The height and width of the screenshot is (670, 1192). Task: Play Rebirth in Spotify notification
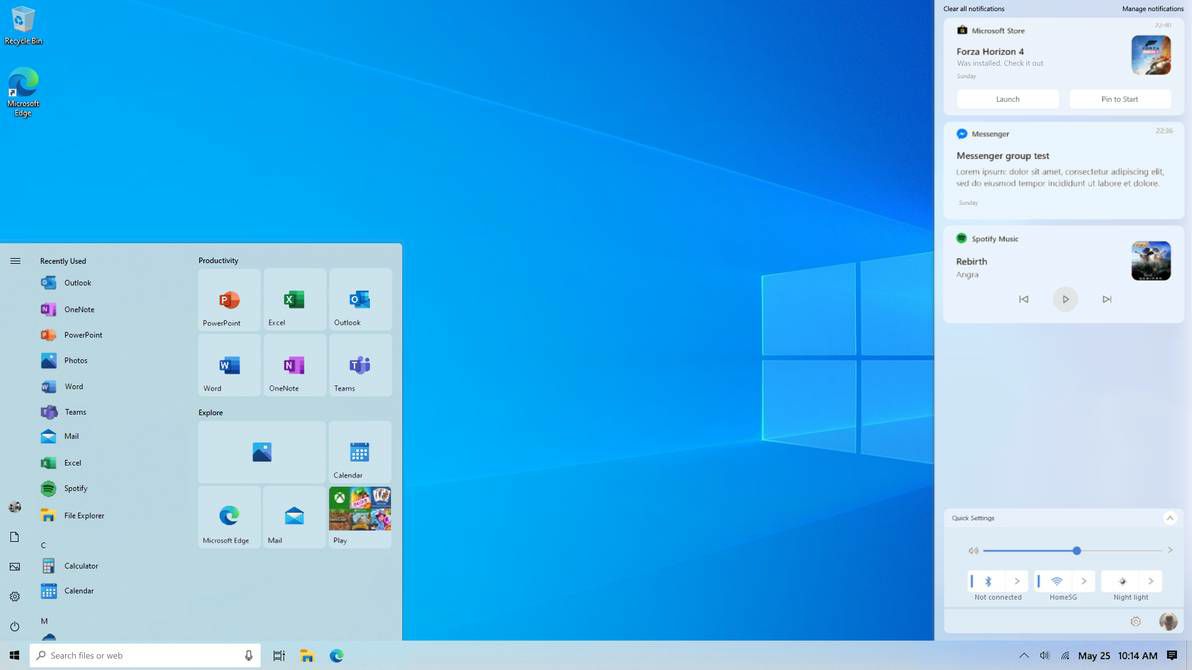coord(1065,300)
